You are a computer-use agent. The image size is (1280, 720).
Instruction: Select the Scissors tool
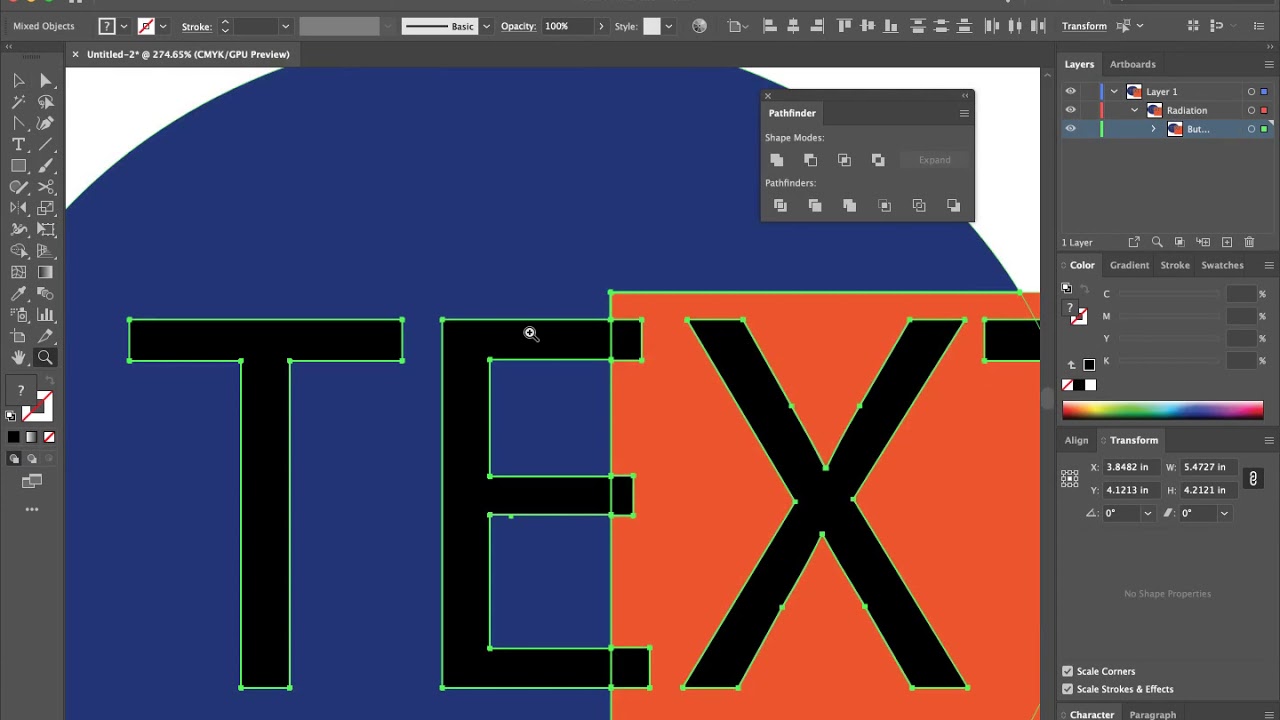tap(46, 187)
